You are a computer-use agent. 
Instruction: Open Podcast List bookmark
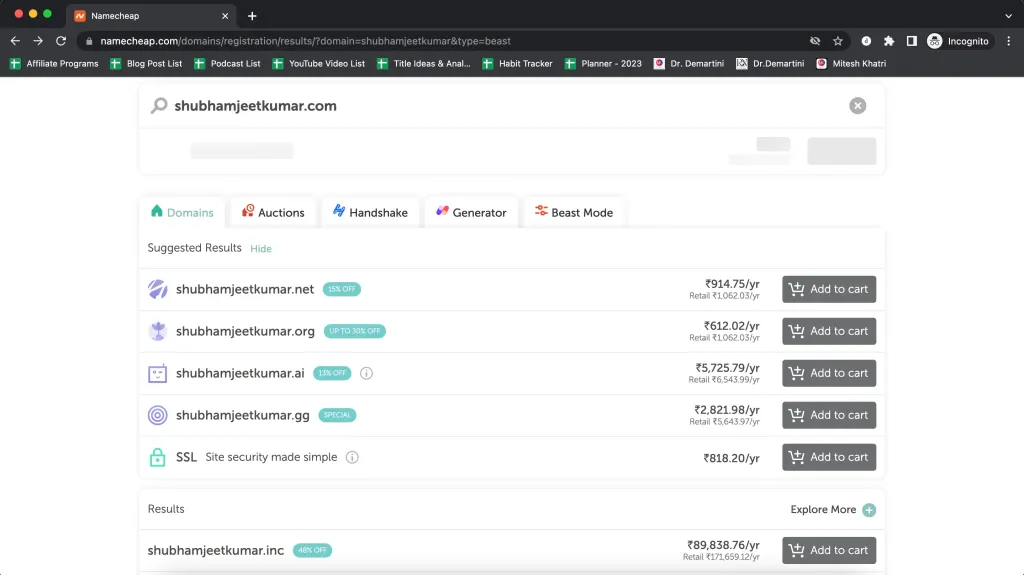tap(227, 63)
